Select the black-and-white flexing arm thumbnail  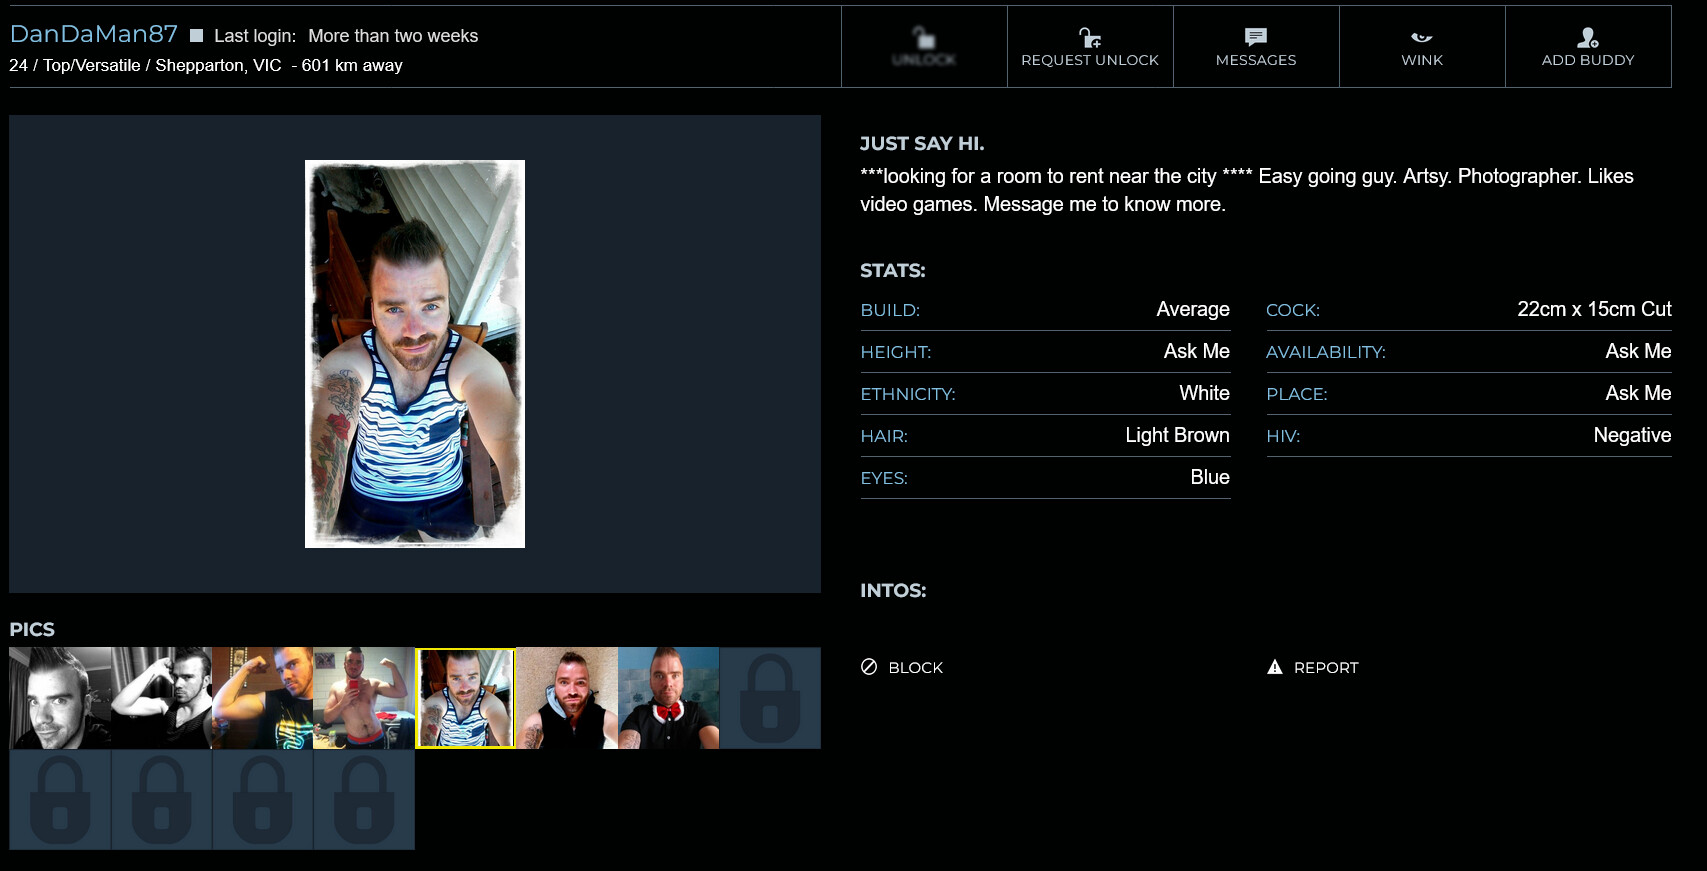[x=161, y=698]
